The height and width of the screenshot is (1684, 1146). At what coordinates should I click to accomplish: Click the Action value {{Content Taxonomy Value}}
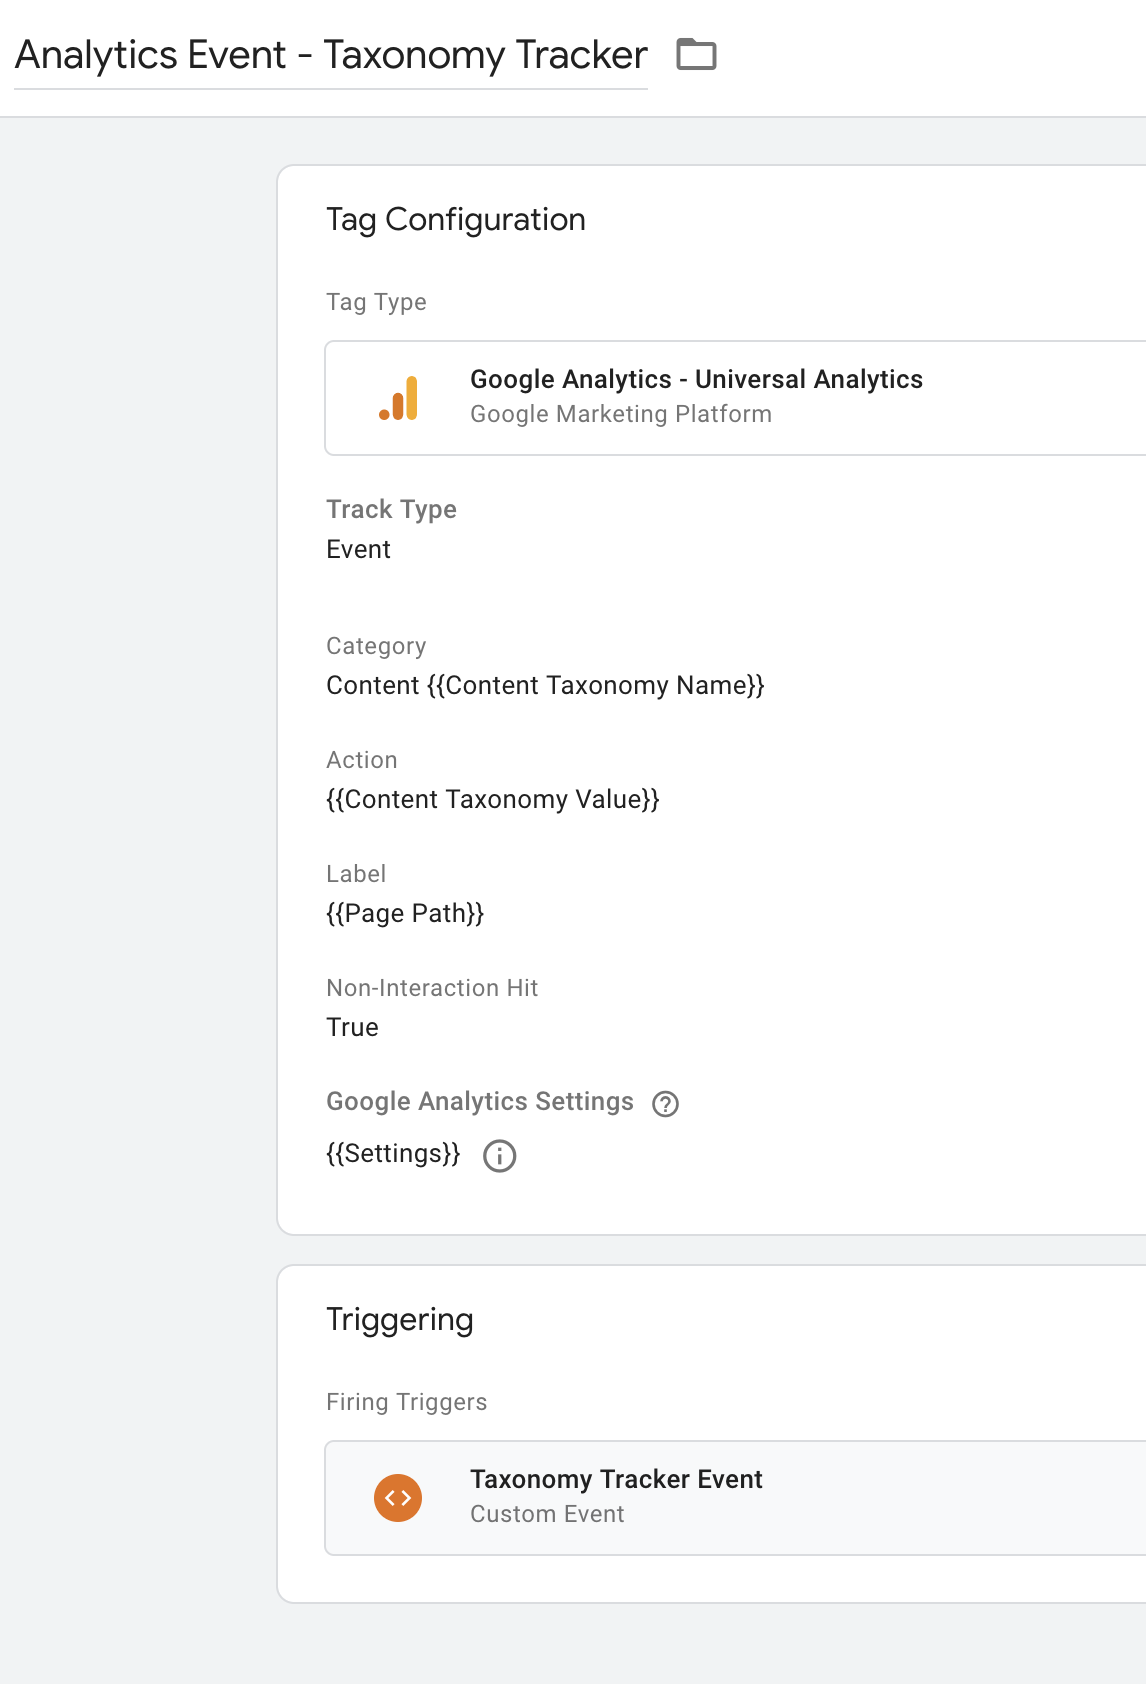pyautogui.click(x=493, y=800)
